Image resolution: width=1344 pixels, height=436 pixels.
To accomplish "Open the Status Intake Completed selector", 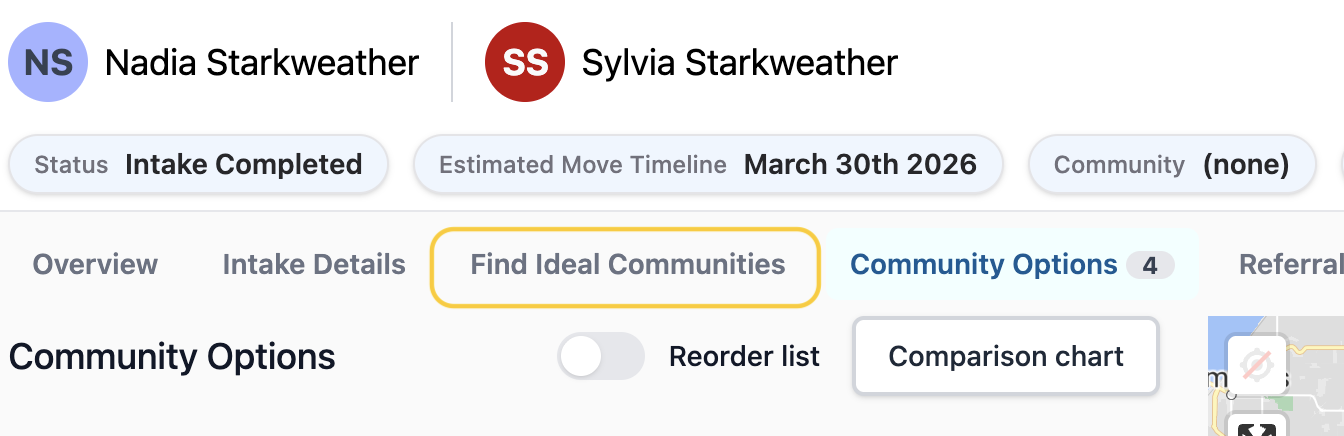I will [198, 164].
